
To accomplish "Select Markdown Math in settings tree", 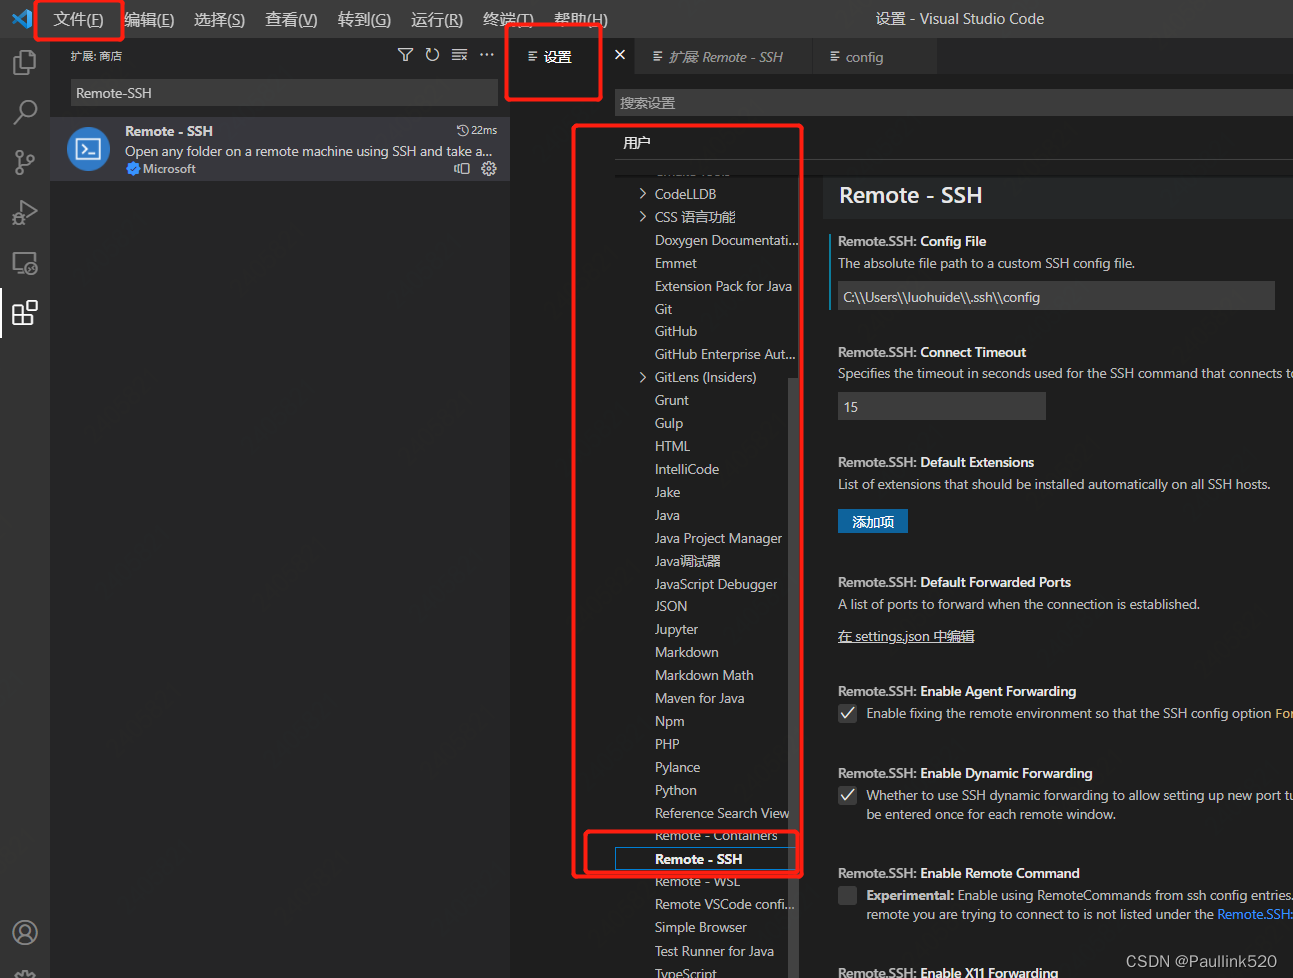I will pos(705,675).
